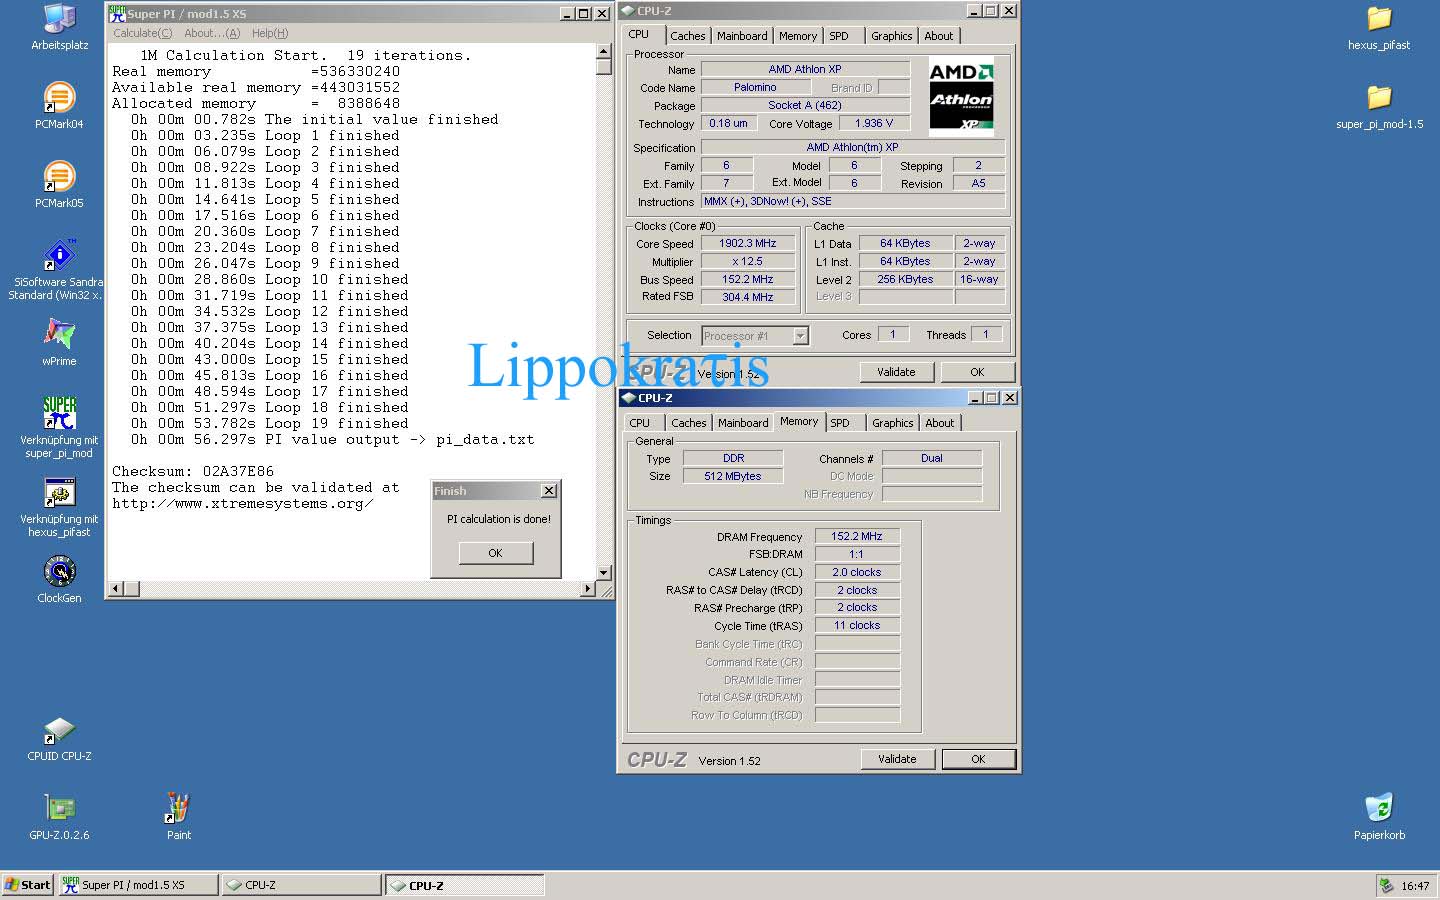Close the Finish dialog
The height and width of the screenshot is (900, 1440).
[549, 491]
